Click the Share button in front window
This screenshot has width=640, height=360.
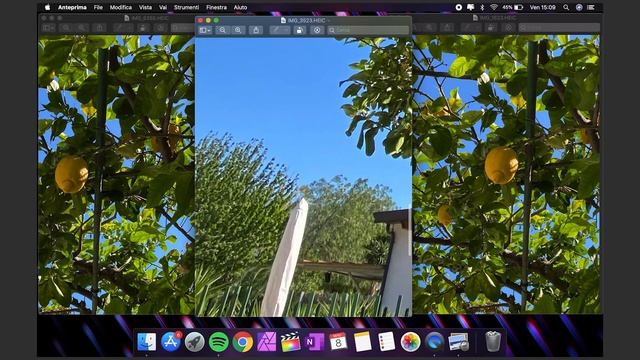(256, 30)
